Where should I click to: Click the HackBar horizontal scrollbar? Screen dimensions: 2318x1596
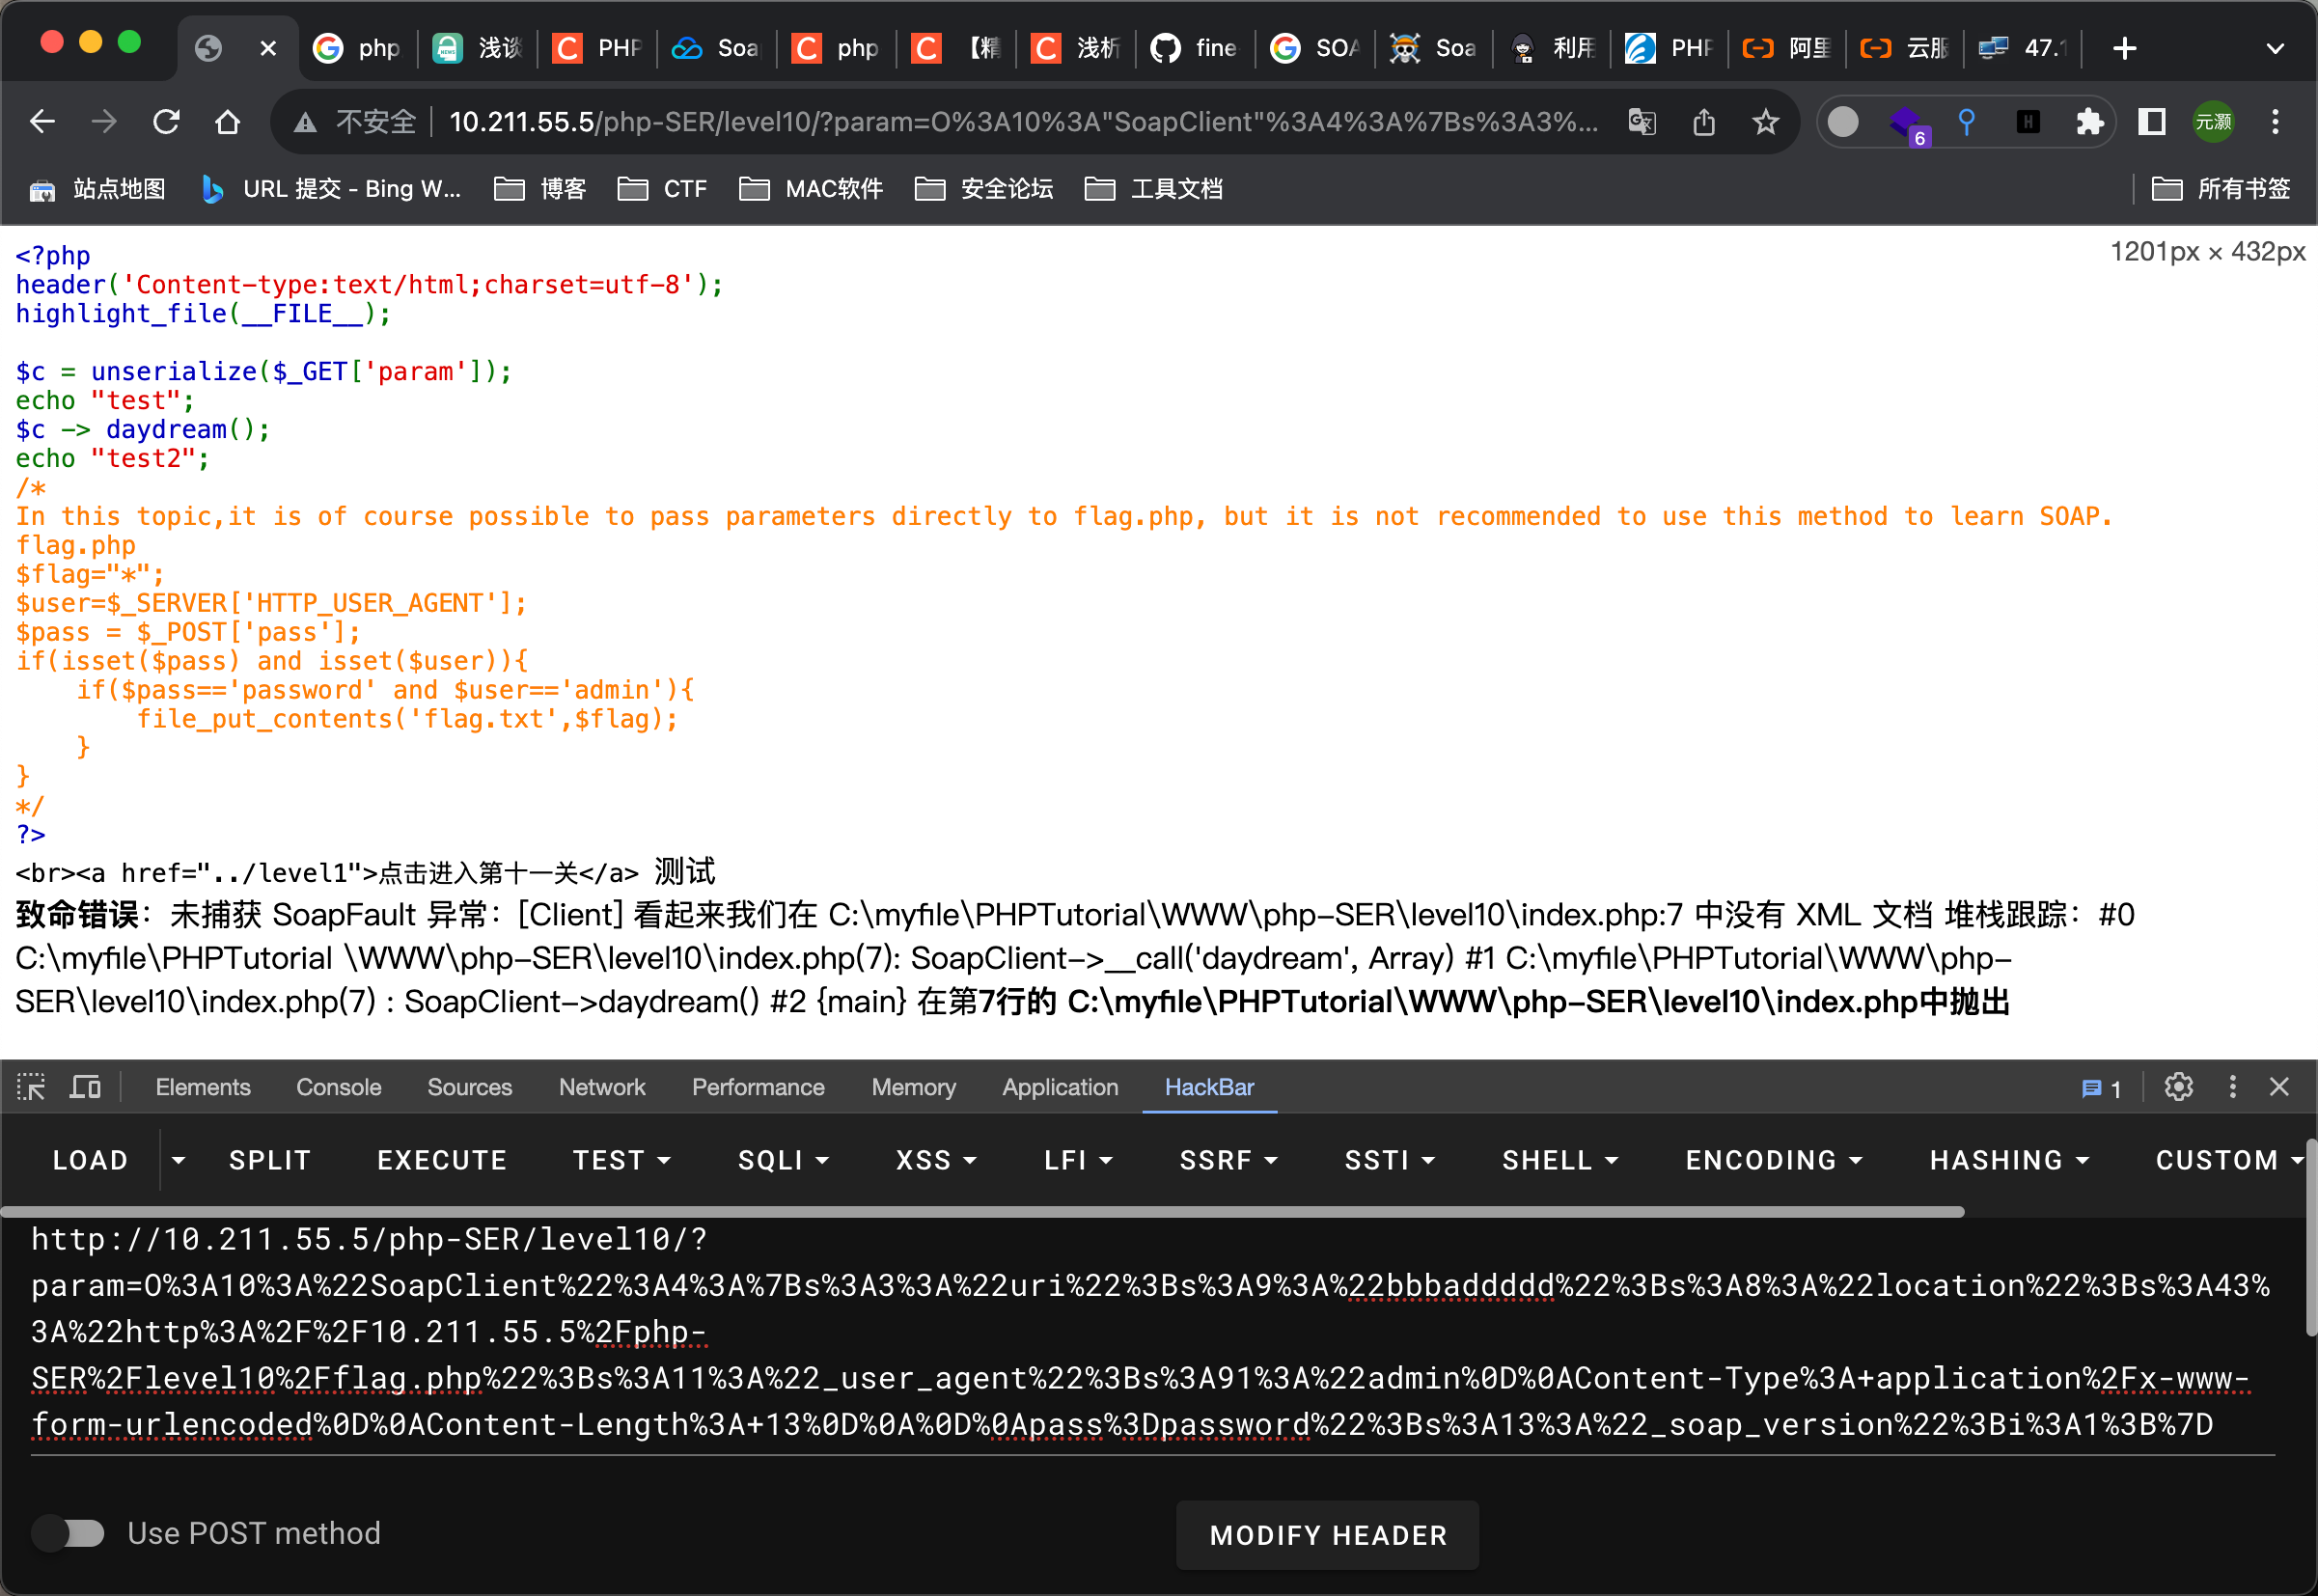coord(982,1211)
